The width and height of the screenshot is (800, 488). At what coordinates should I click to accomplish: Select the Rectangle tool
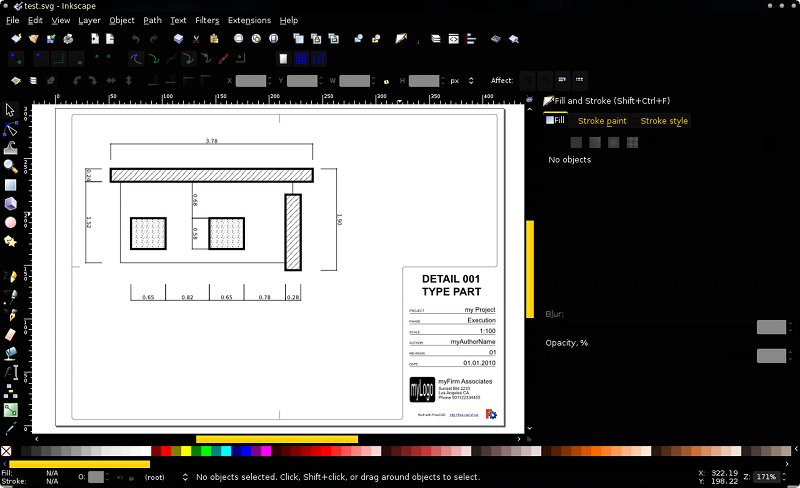pos(10,185)
